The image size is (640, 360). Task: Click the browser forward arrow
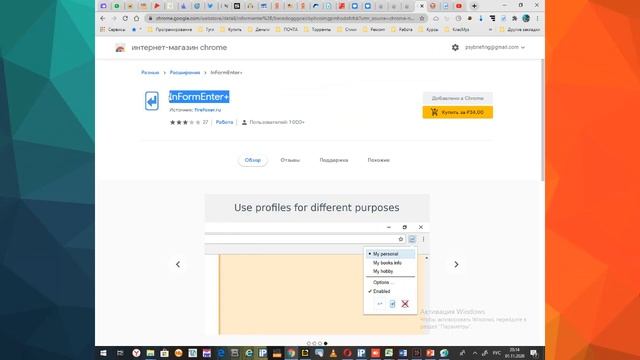(x=114, y=18)
